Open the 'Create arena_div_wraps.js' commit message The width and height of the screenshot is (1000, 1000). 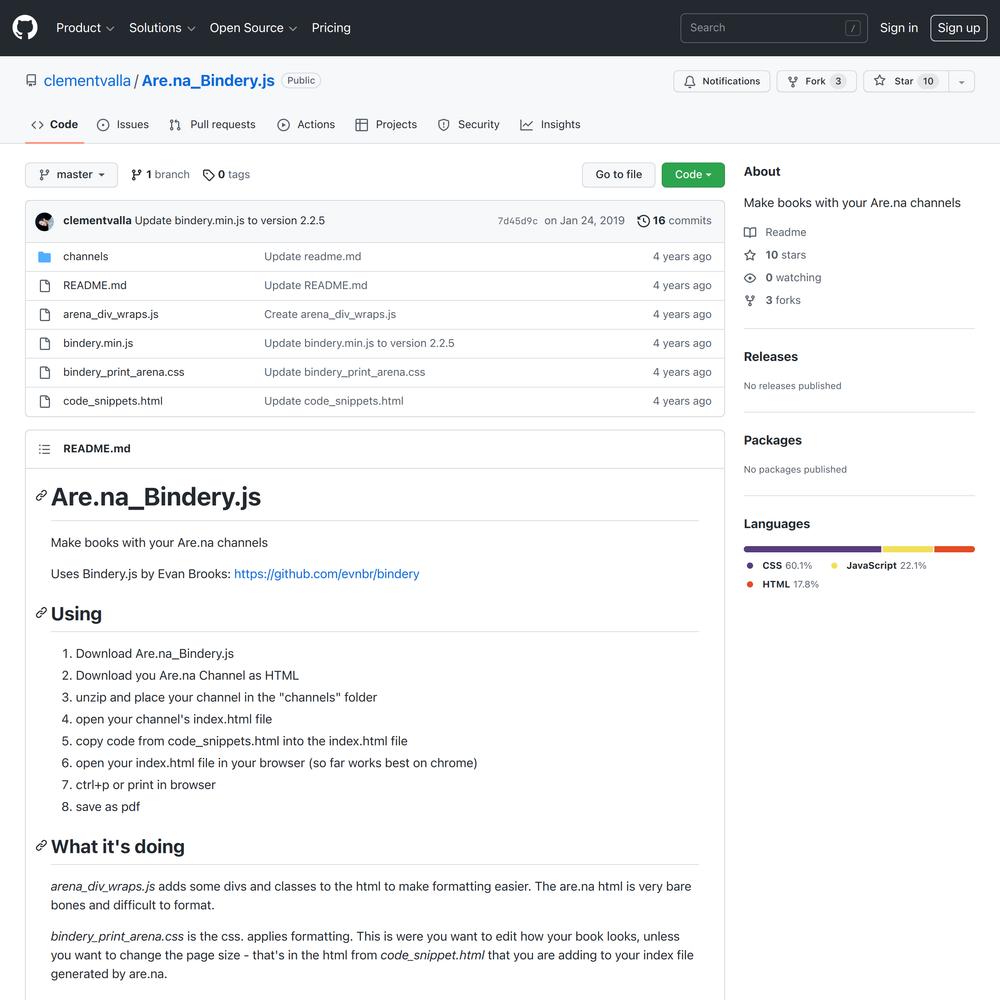pyautogui.click(x=330, y=315)
